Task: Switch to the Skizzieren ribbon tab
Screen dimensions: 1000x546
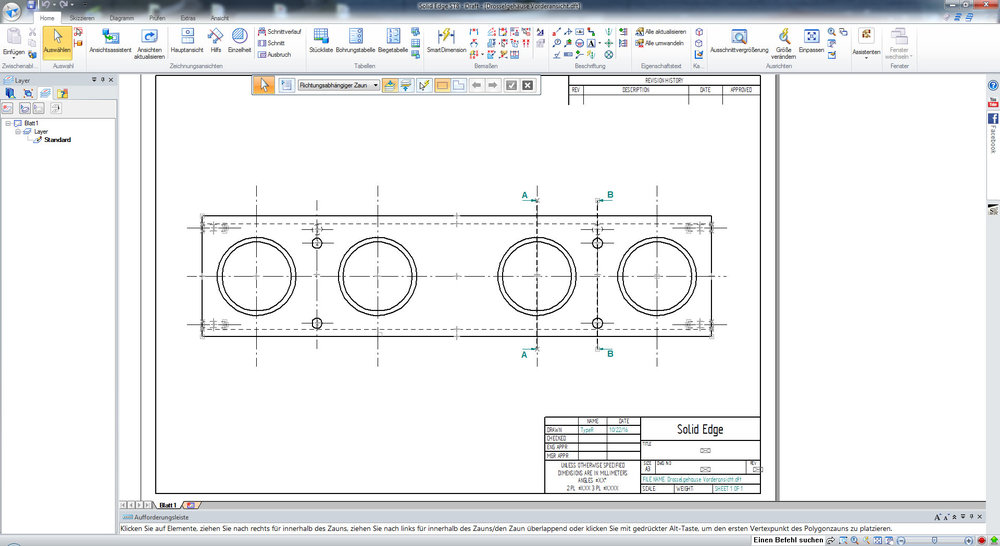Action: [x=83, y=18]
